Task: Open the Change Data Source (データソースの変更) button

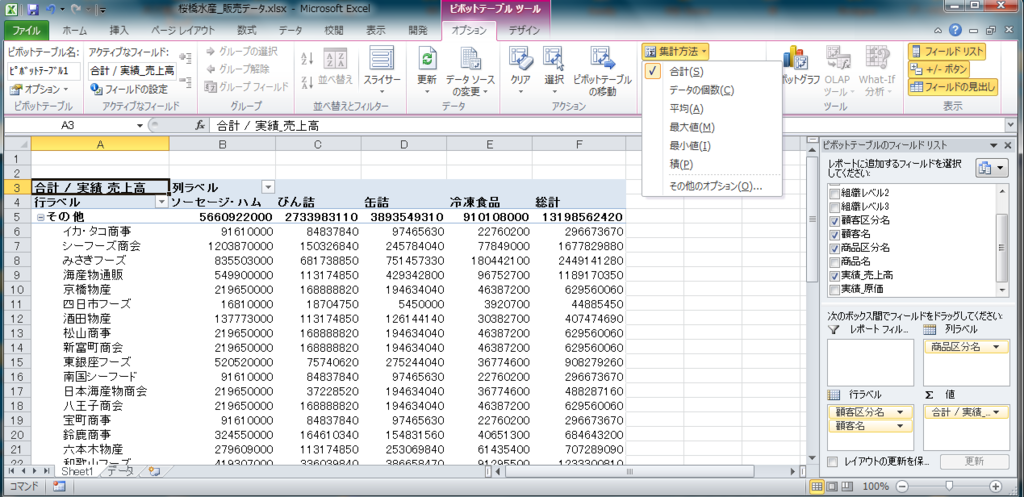Action: coord(470,72)
